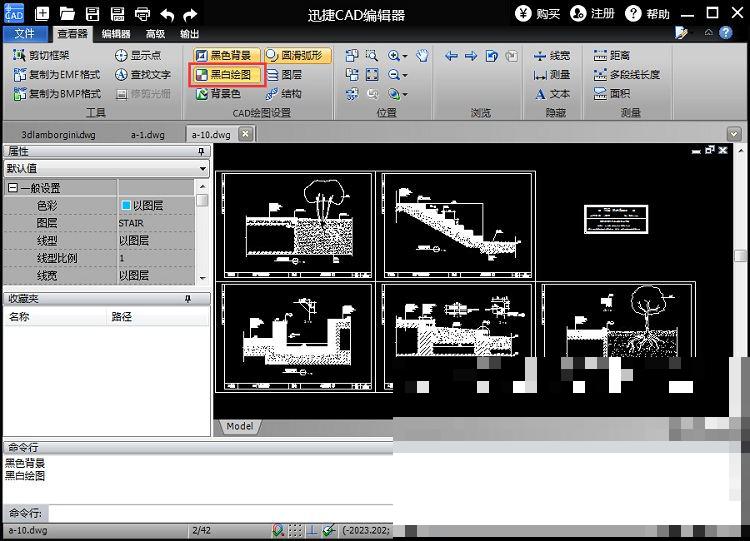Switch to the 查看器 viewer tab
The width and height of the screenshot is (750, 541).
tap(72, 33)
